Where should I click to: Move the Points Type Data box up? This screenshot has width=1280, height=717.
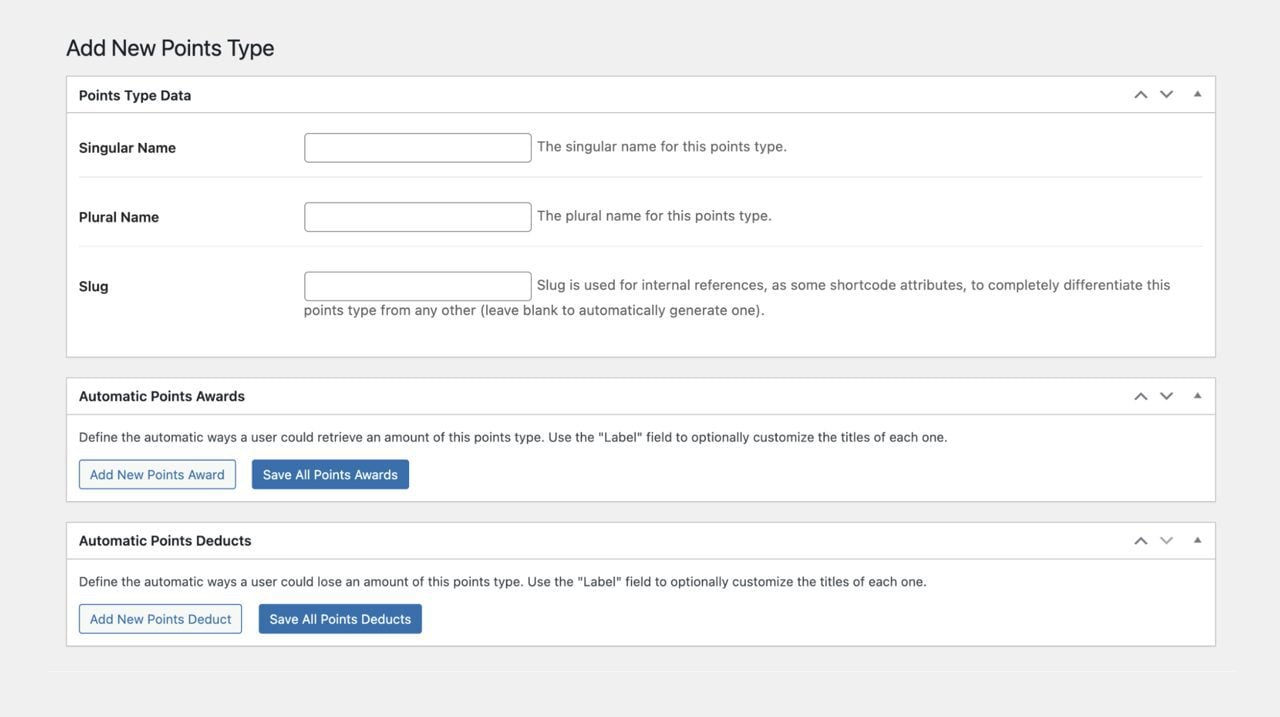1137,92
